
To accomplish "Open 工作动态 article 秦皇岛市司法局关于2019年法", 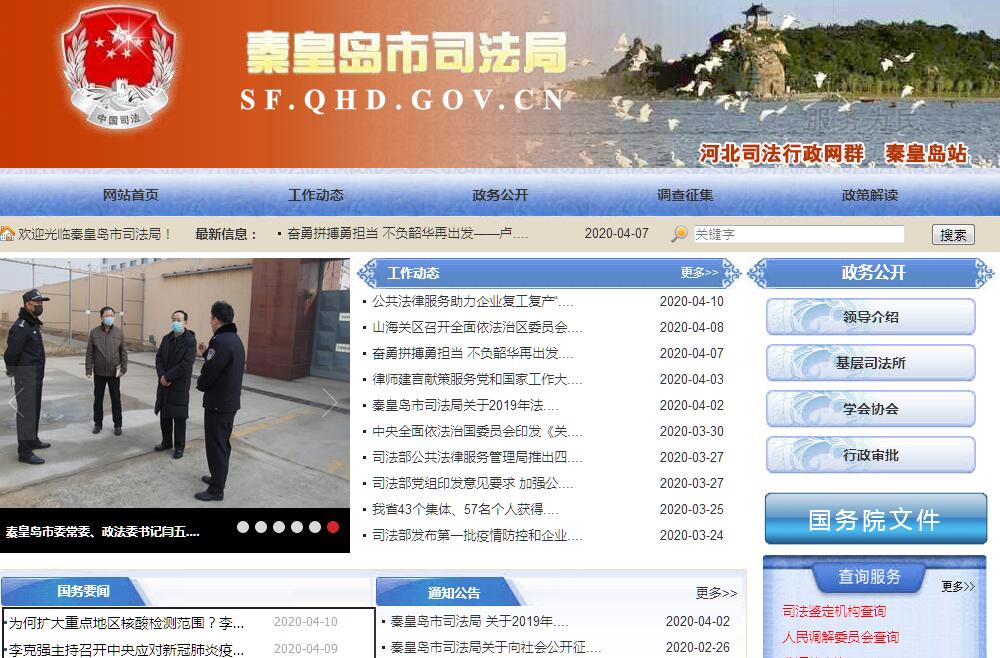I will 465,406.
